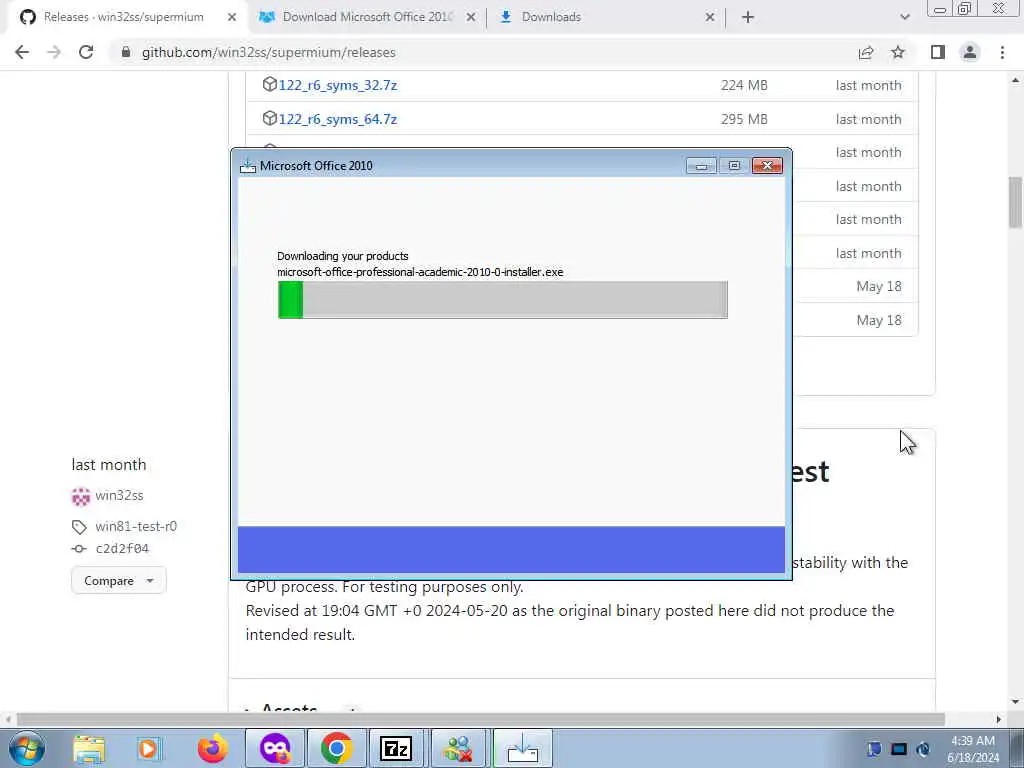Click the lock icon in the address bar
The image size is (1024, 768).
click(x=126, y=52)
